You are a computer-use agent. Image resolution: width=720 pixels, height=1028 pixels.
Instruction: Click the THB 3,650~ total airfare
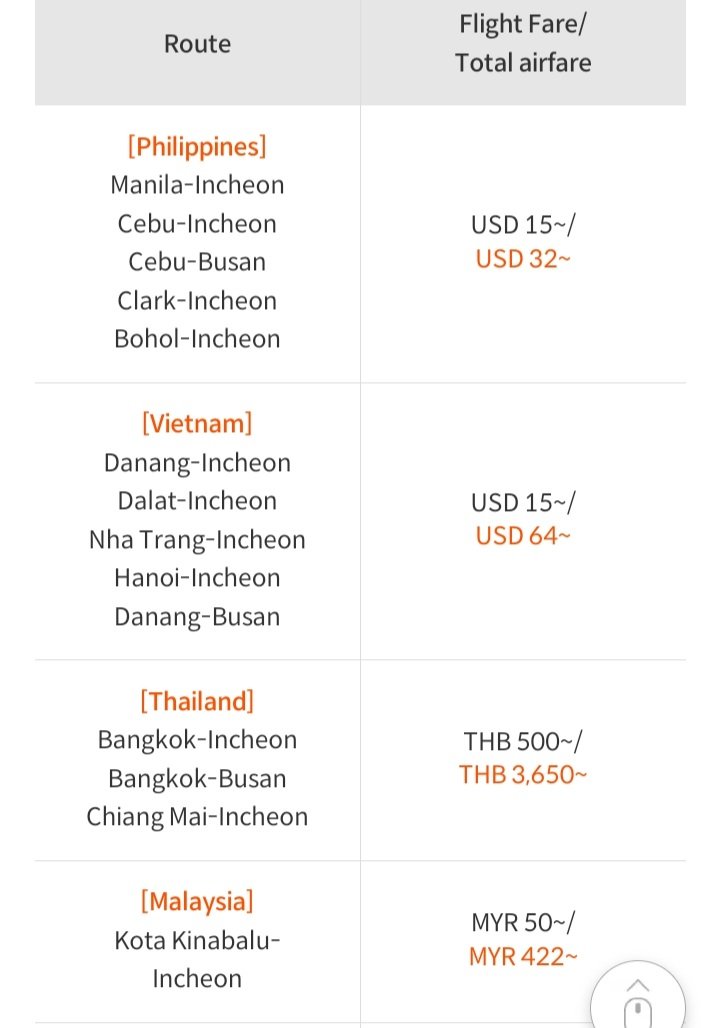coord(523,774)
